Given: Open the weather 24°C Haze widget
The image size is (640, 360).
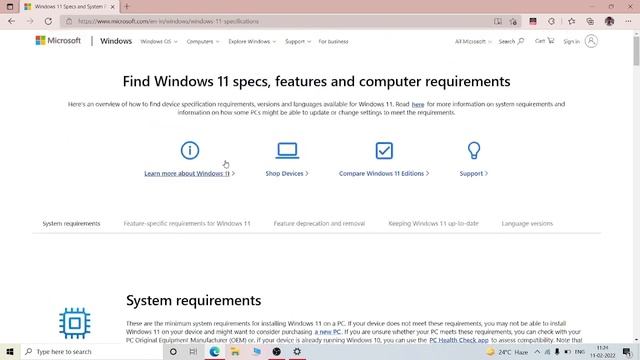Looking at the screenshot, I should point(507,352).
